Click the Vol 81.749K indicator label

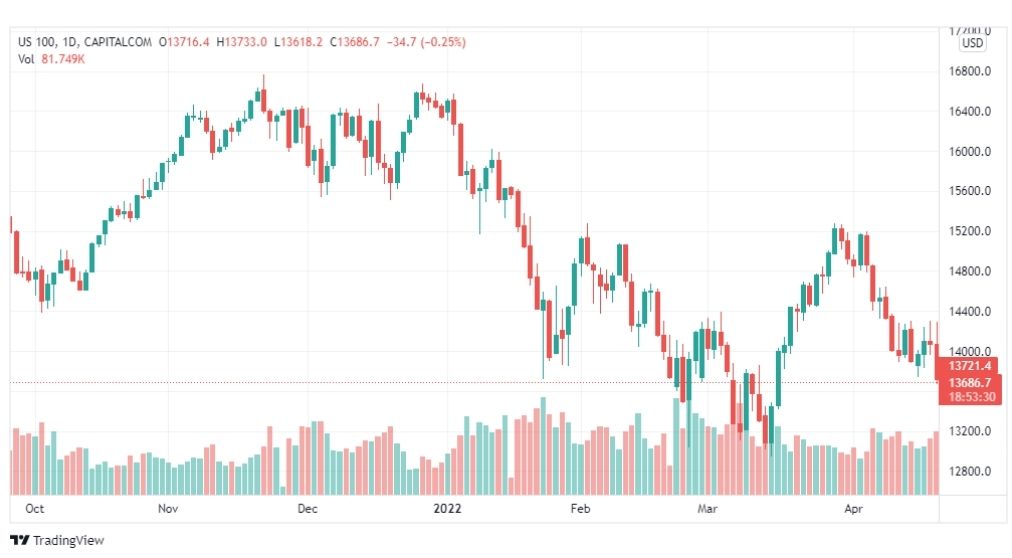tap(52, 59)
